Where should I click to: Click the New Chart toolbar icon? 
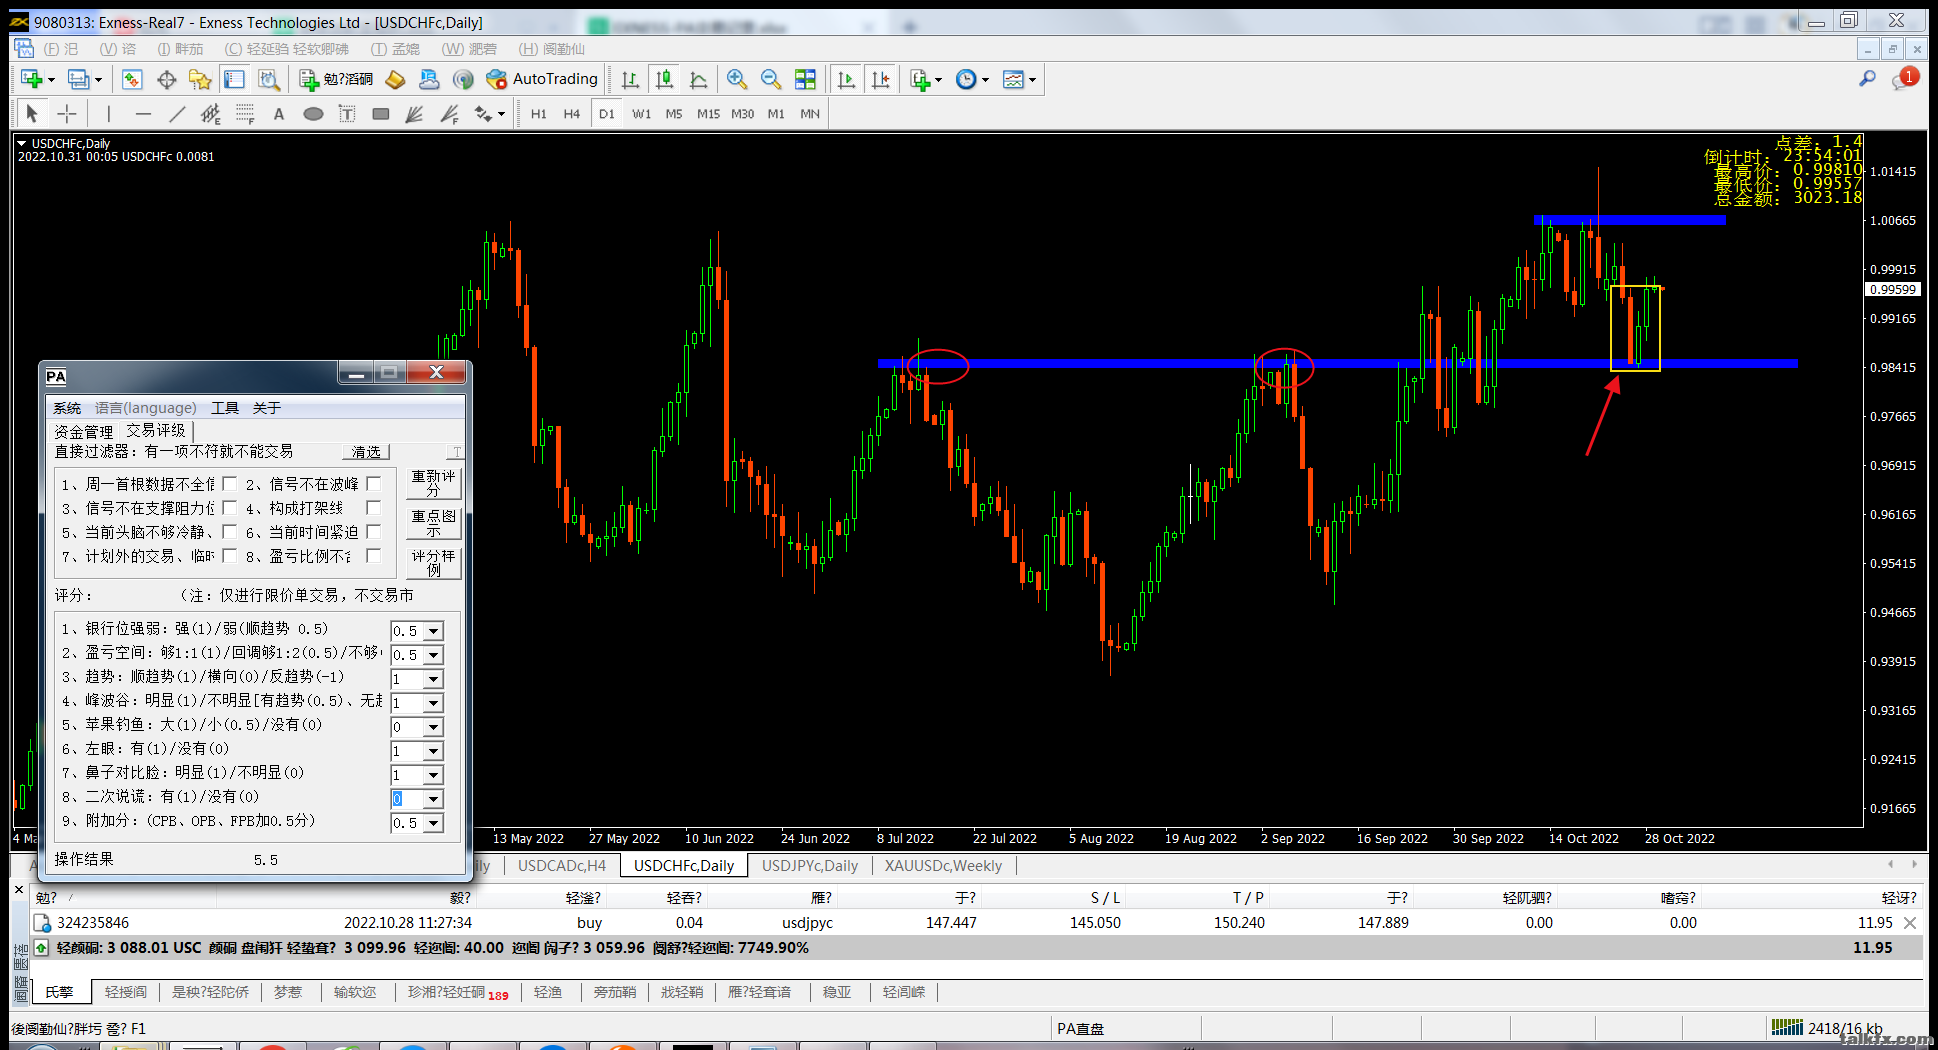pyautogui.click(x=32, y=79)
